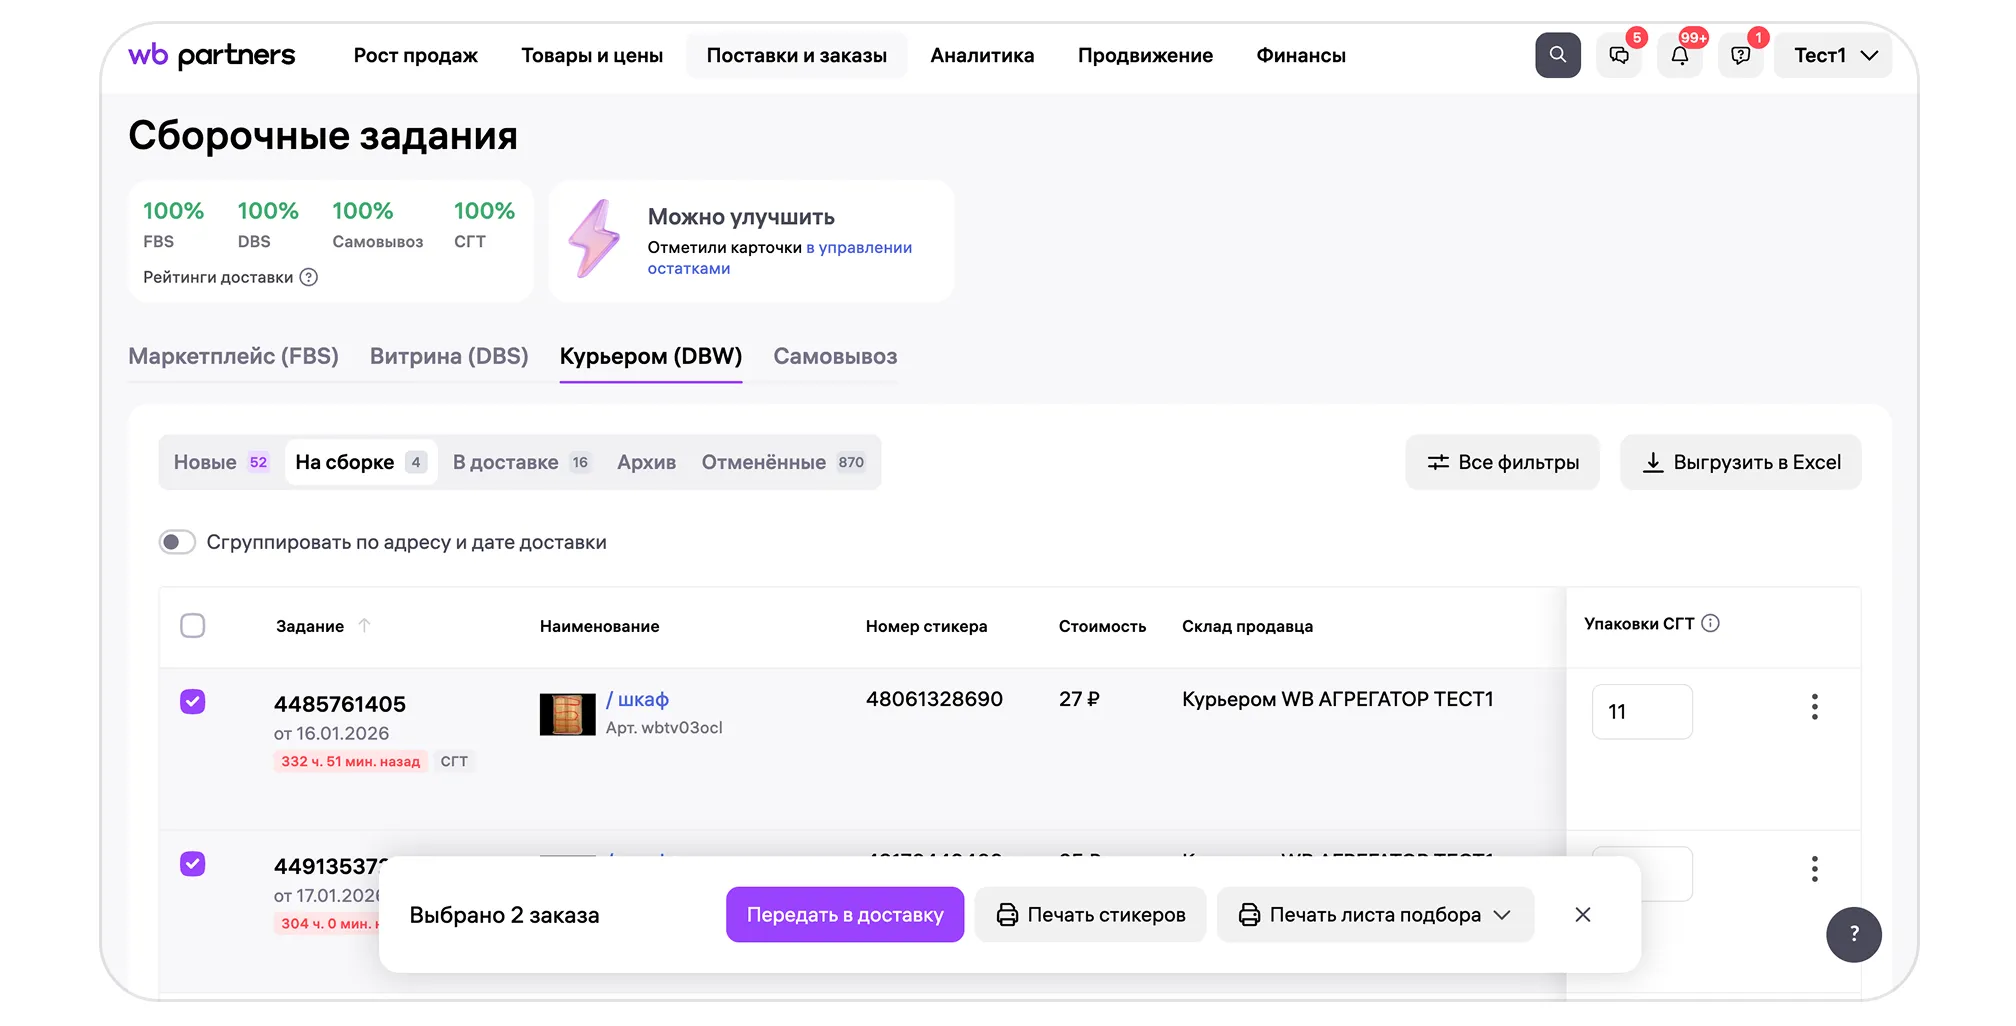
Task: Click the Упаковки СГТ input showing 11
Action: click(1642, 712)
